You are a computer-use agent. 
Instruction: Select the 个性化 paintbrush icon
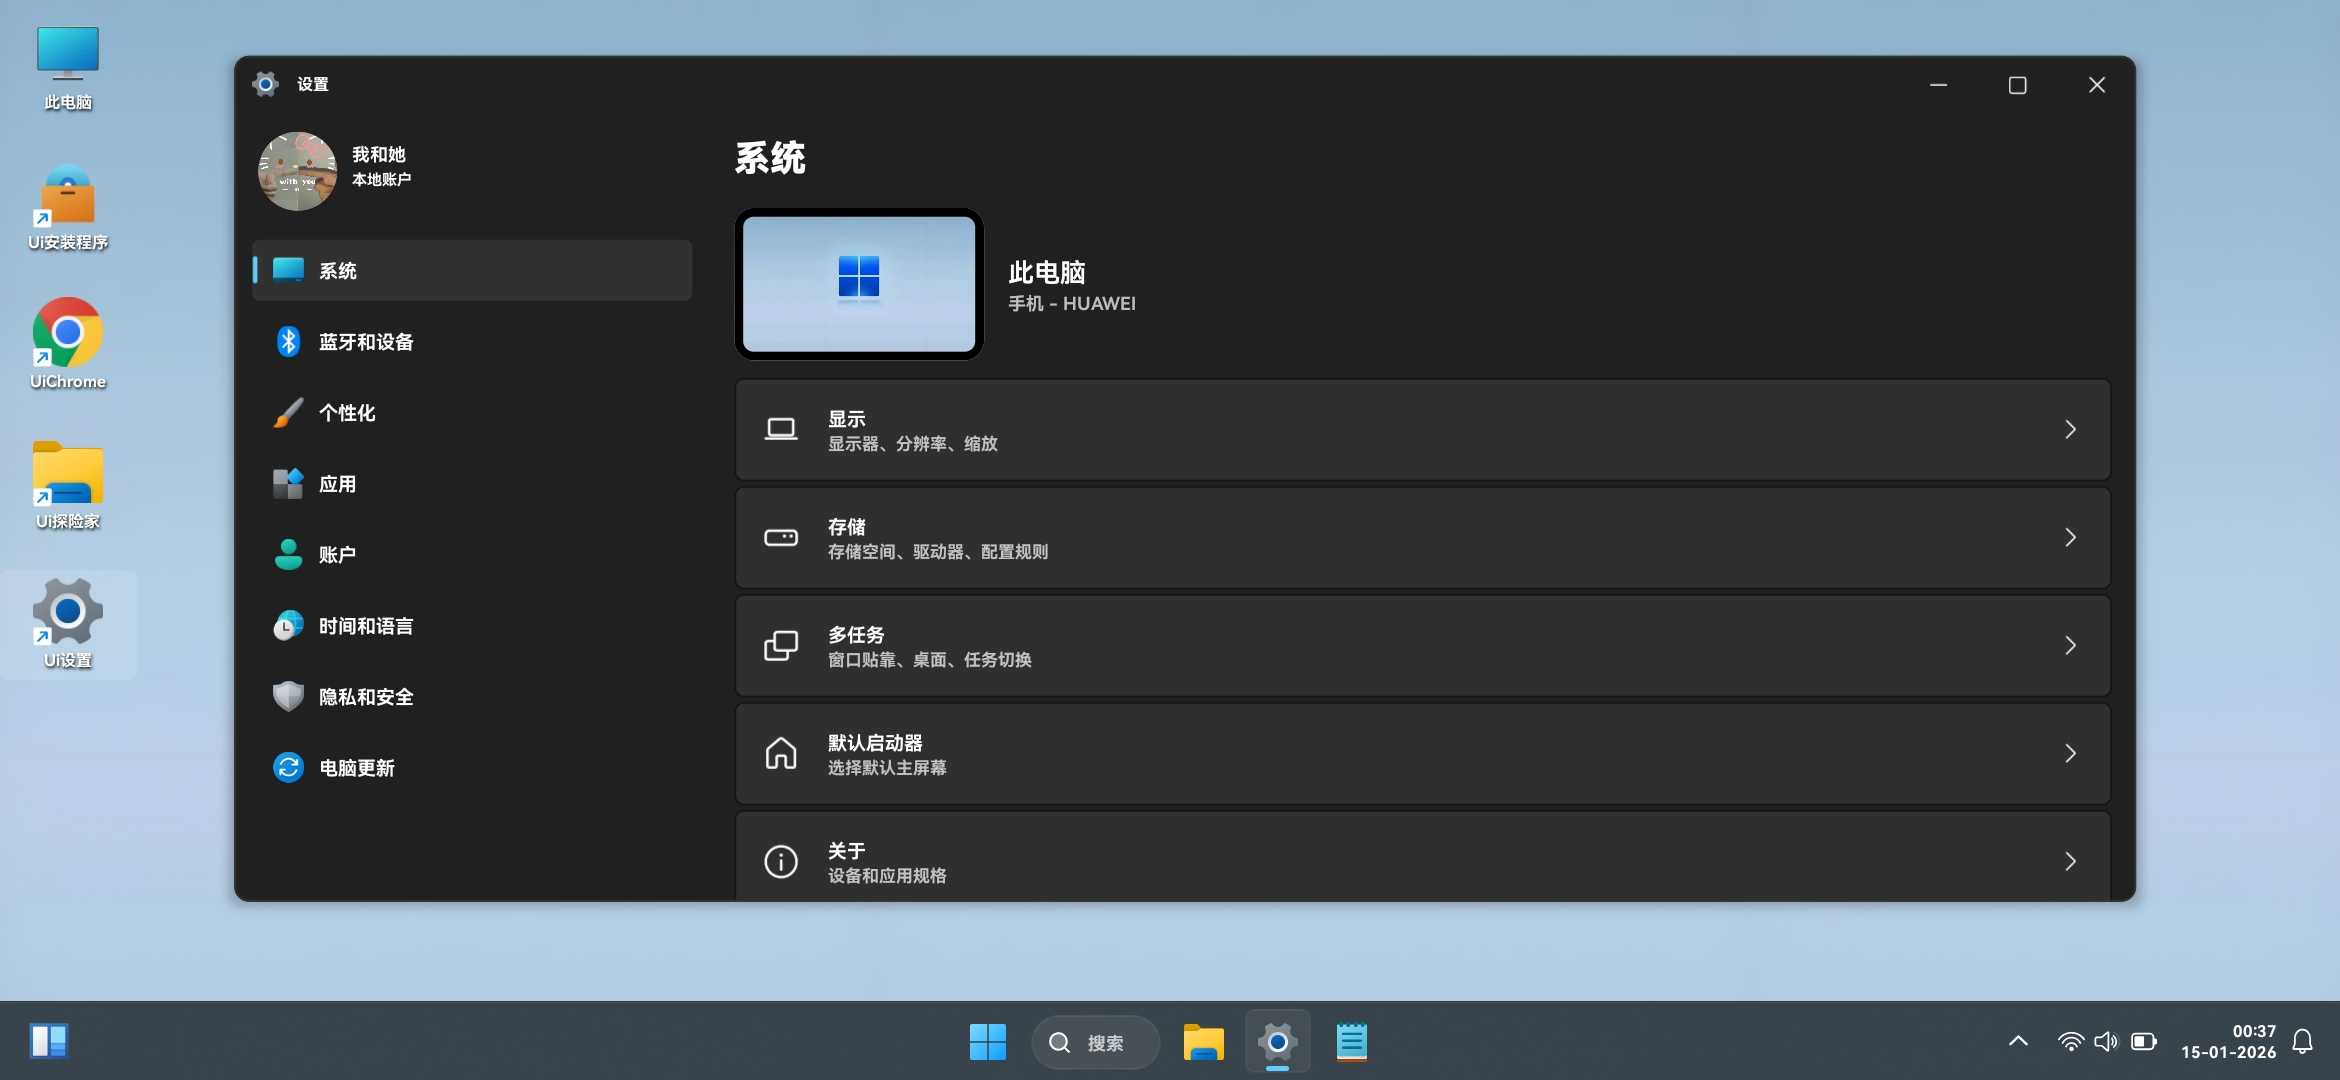(x=288, y=413)
